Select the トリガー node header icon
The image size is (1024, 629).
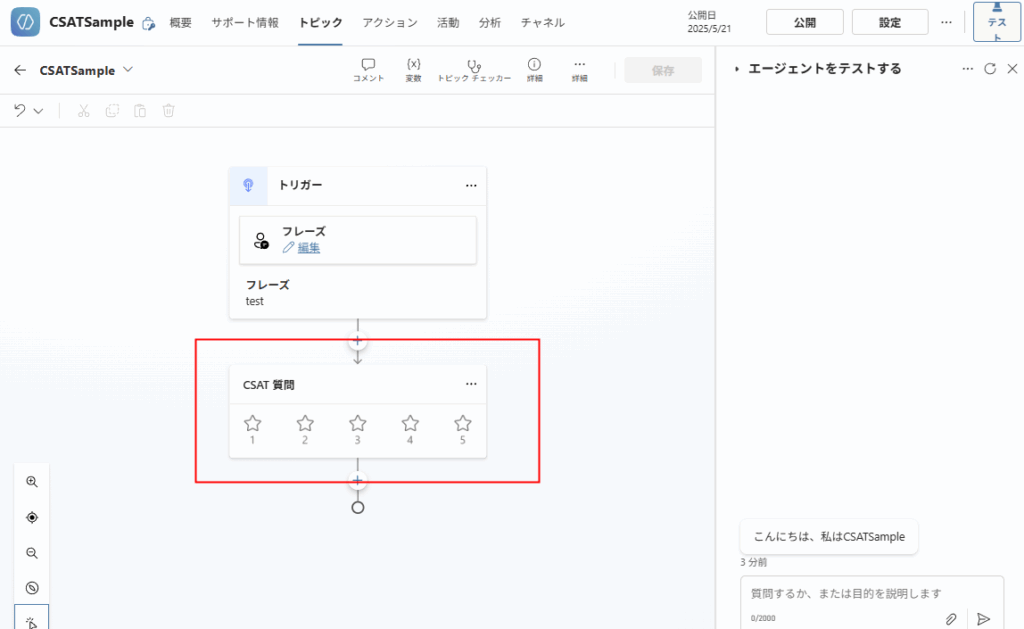click(x=248, y=185)
